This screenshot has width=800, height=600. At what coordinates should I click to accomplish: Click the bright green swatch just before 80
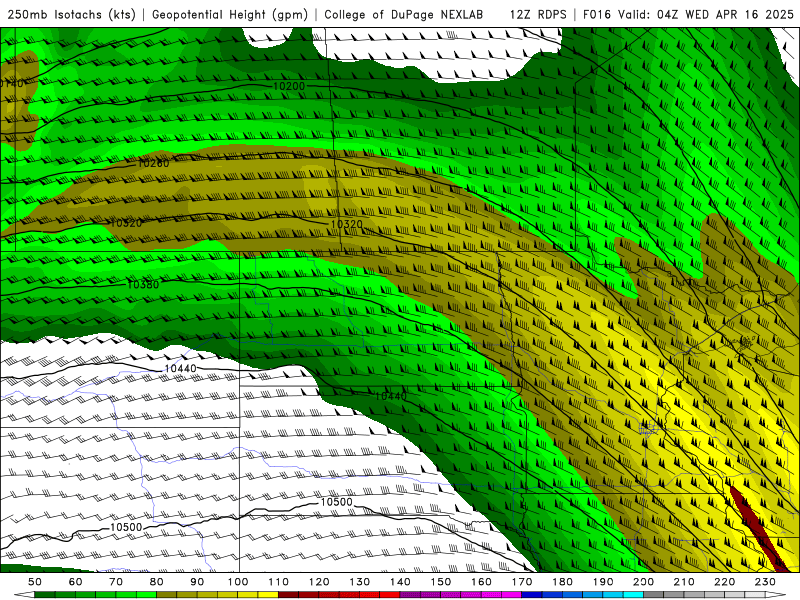tap(146, 595)
